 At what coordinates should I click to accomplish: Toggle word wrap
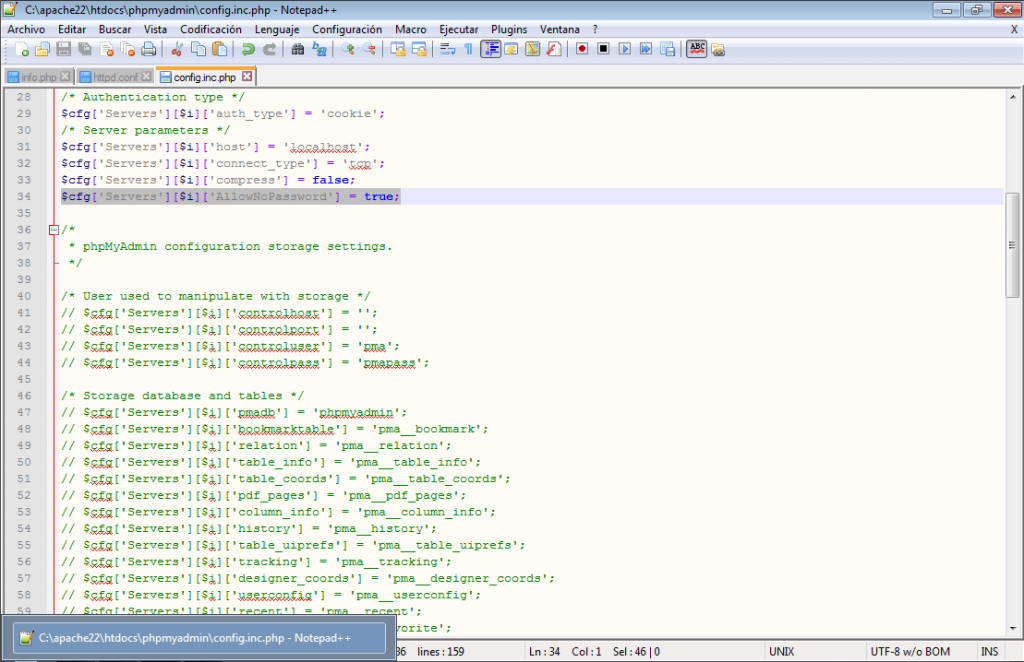[446, 50]
